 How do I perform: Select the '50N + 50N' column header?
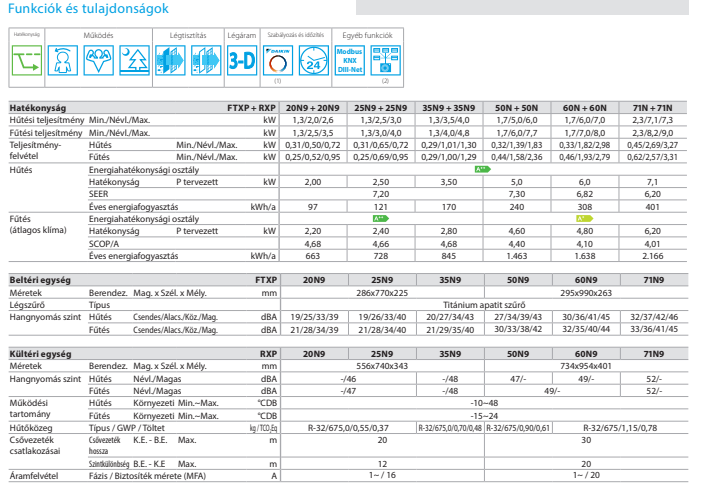point(517,108)
